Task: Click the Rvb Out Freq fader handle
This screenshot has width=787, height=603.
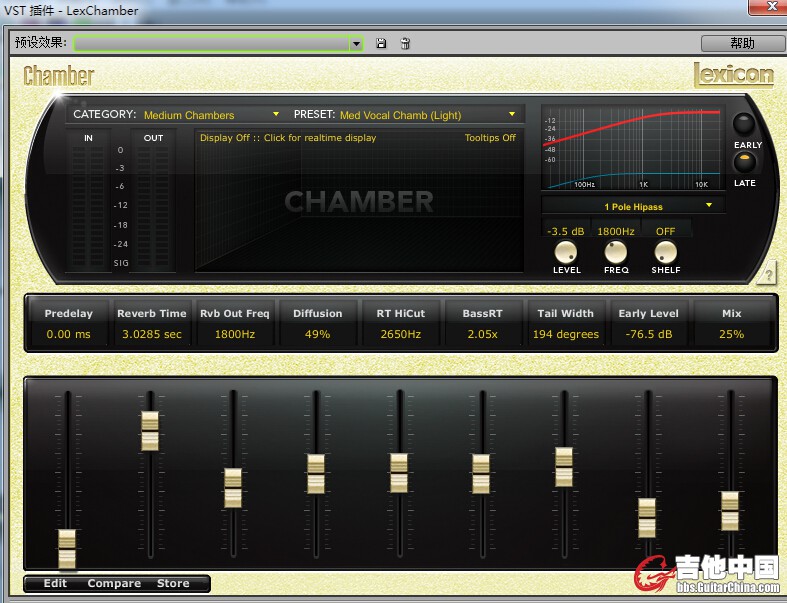Action: pyautogui.click(x=233, y=488)
